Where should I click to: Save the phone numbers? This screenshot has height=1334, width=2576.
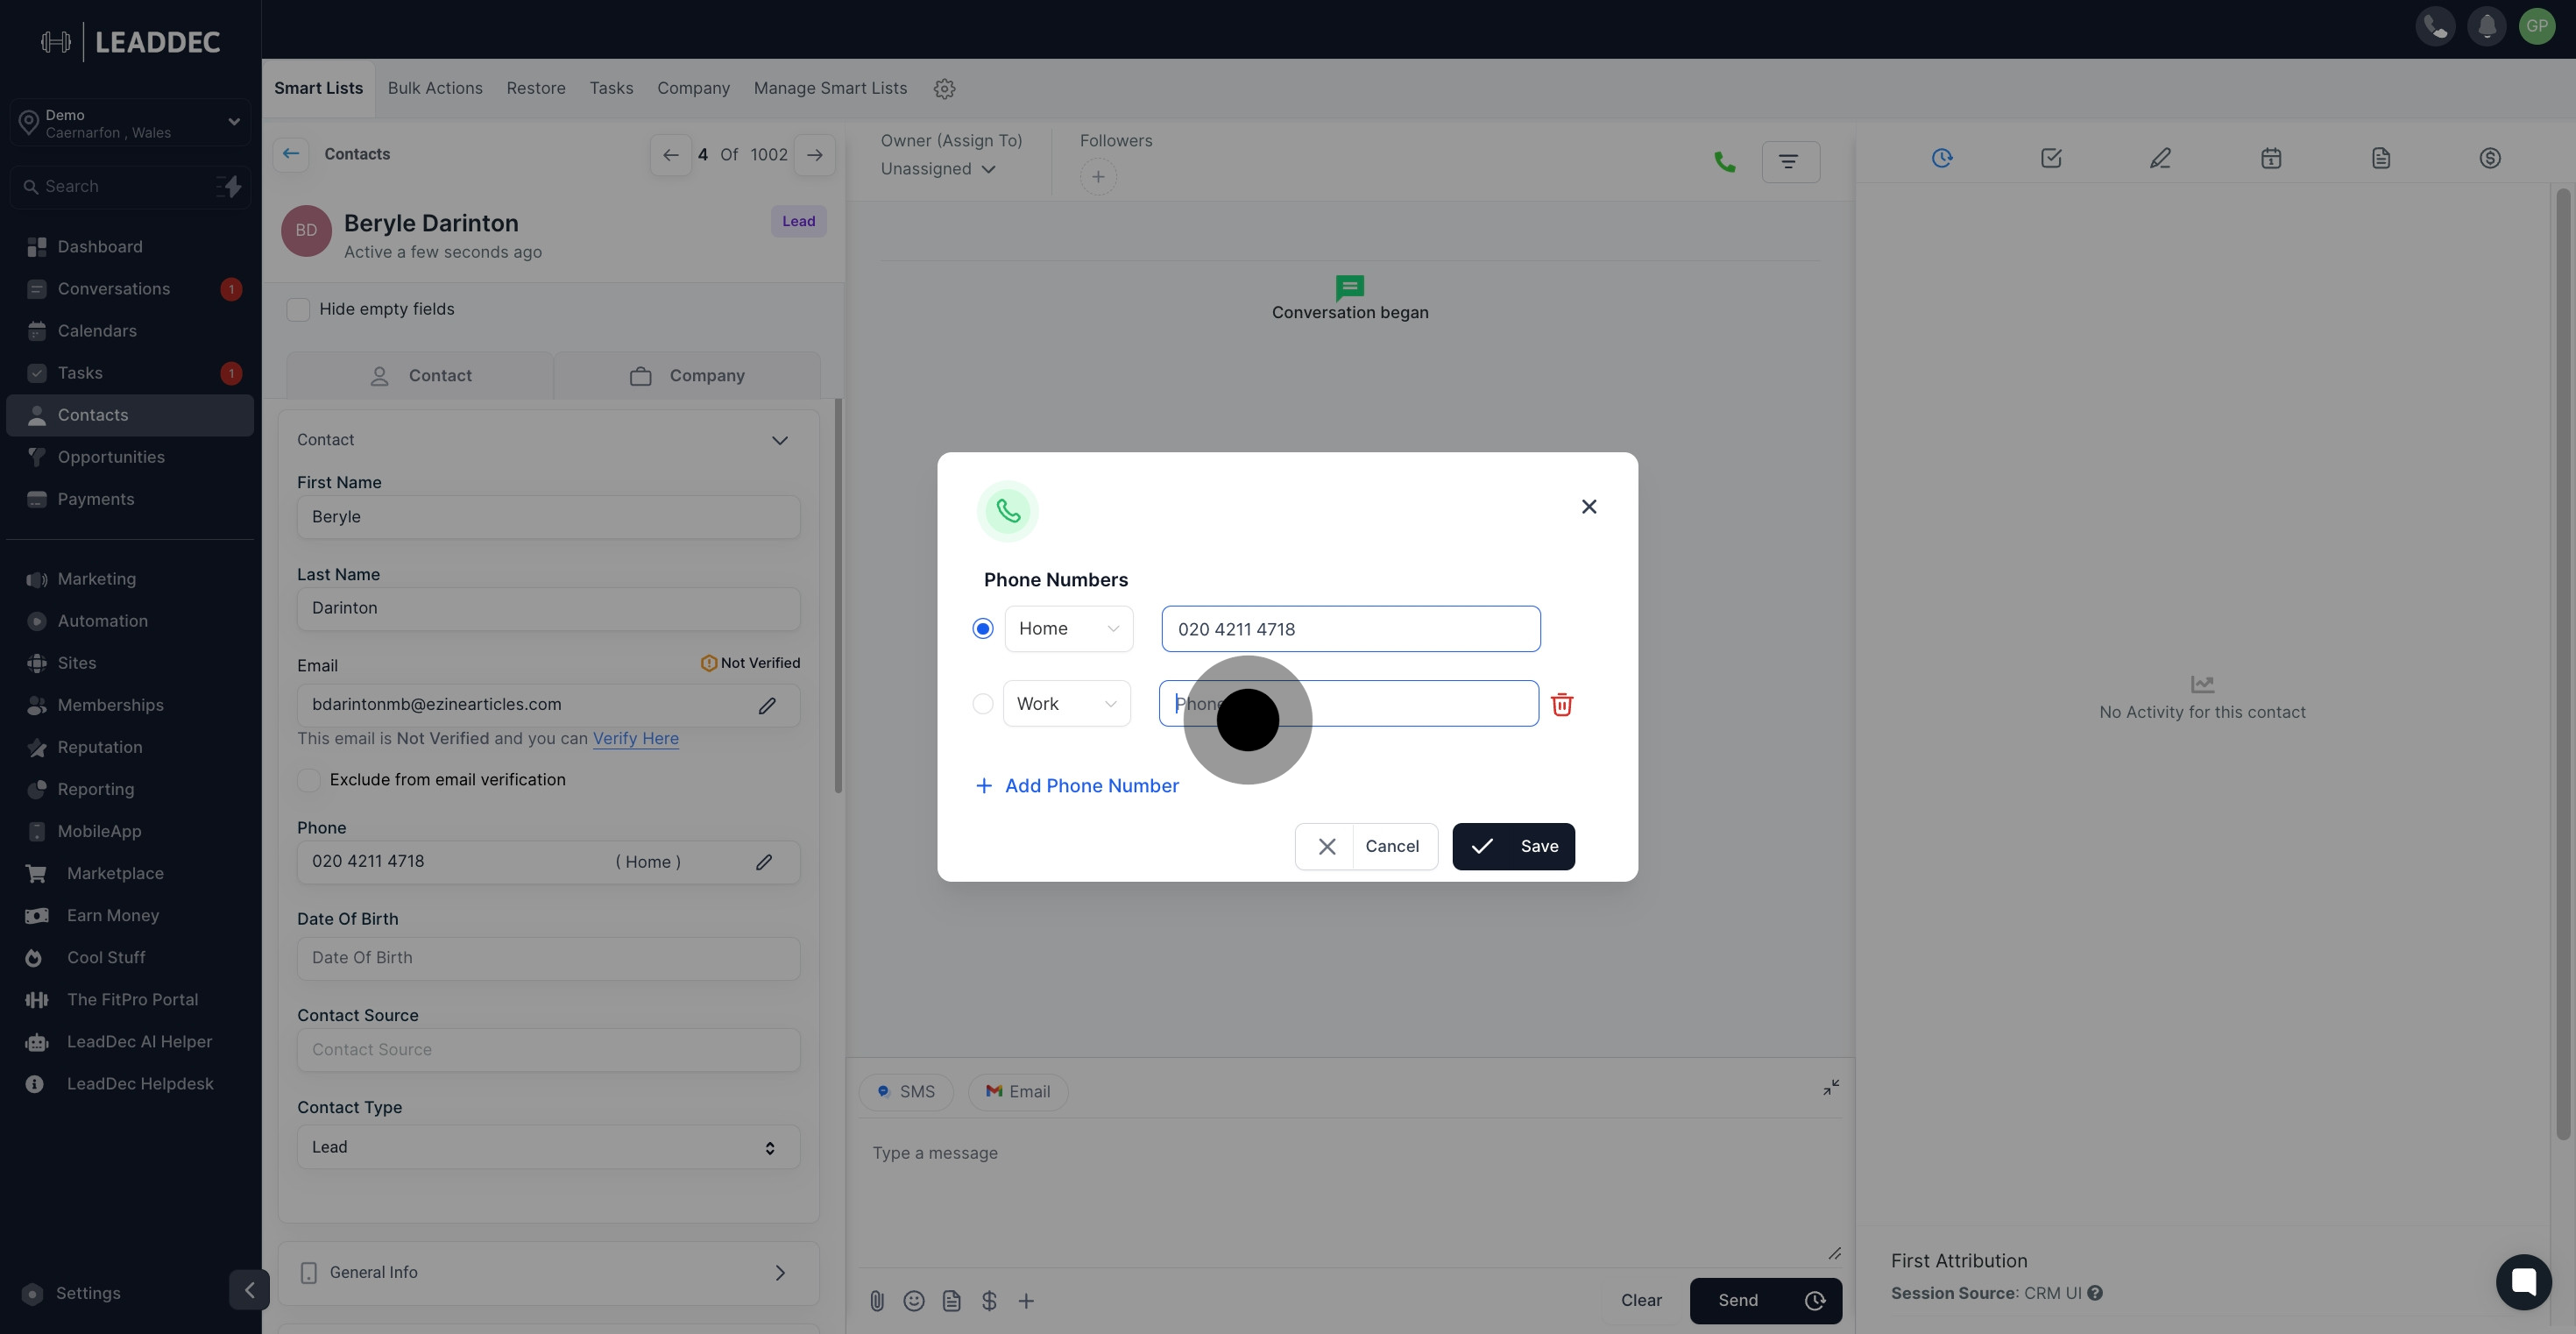1513,847
